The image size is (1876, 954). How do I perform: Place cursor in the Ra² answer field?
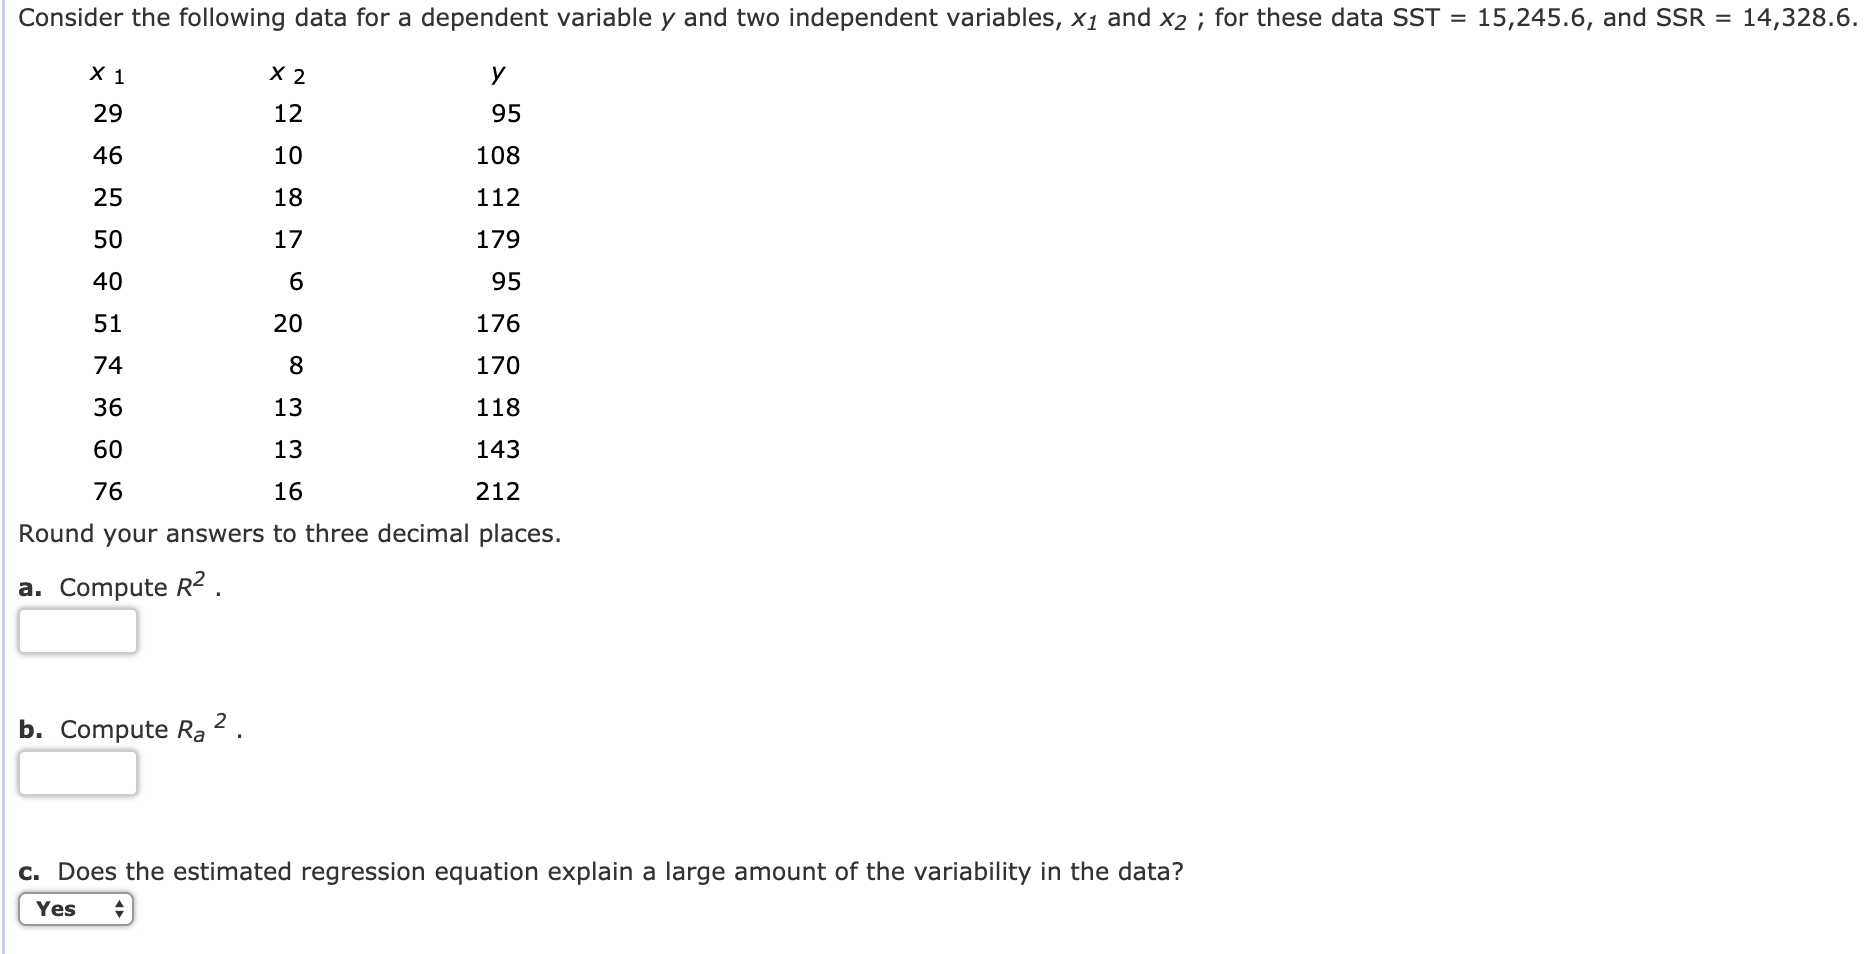(x=77, y=773)
